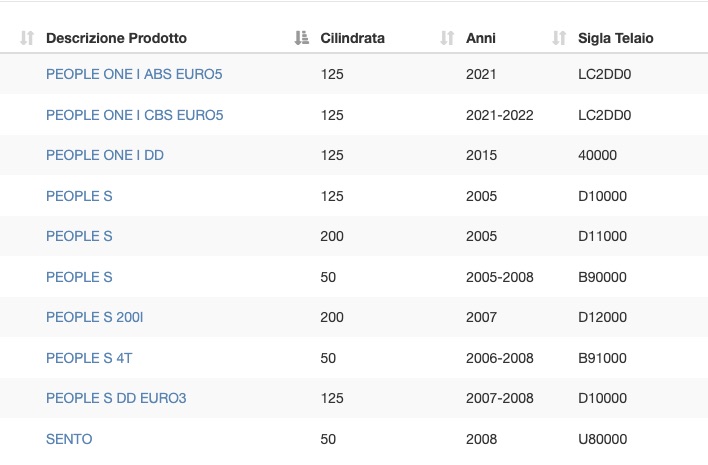This screenshot has height=465, width=708.
Task: Click sort icon beside Cilindrata header
Action: [302, 38]
